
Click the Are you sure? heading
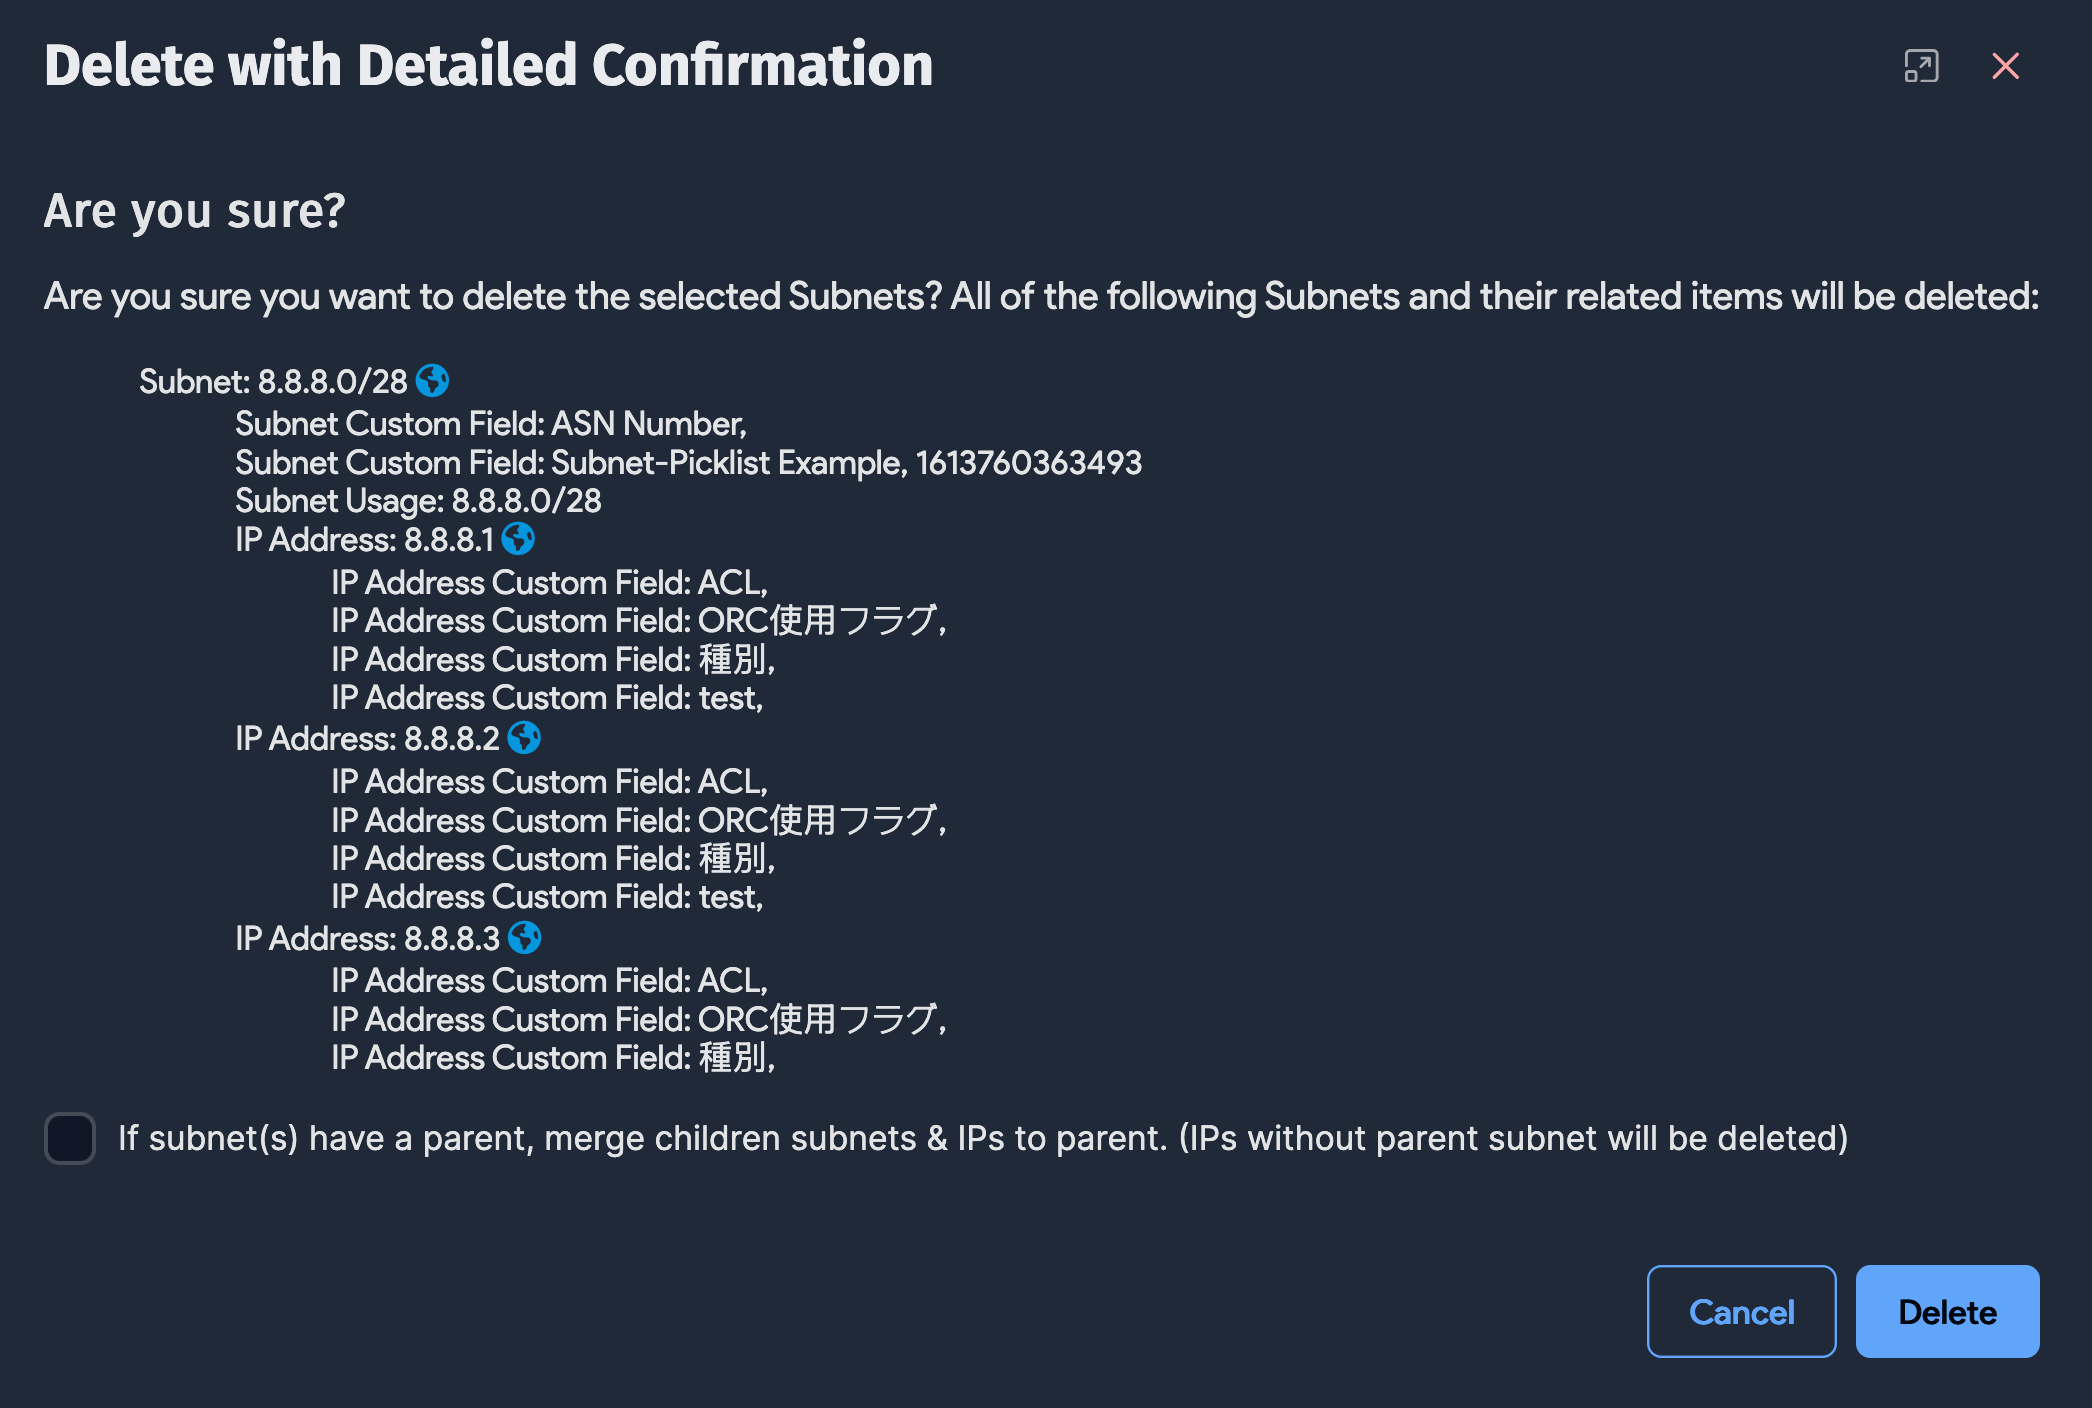(x=195, y=210)
